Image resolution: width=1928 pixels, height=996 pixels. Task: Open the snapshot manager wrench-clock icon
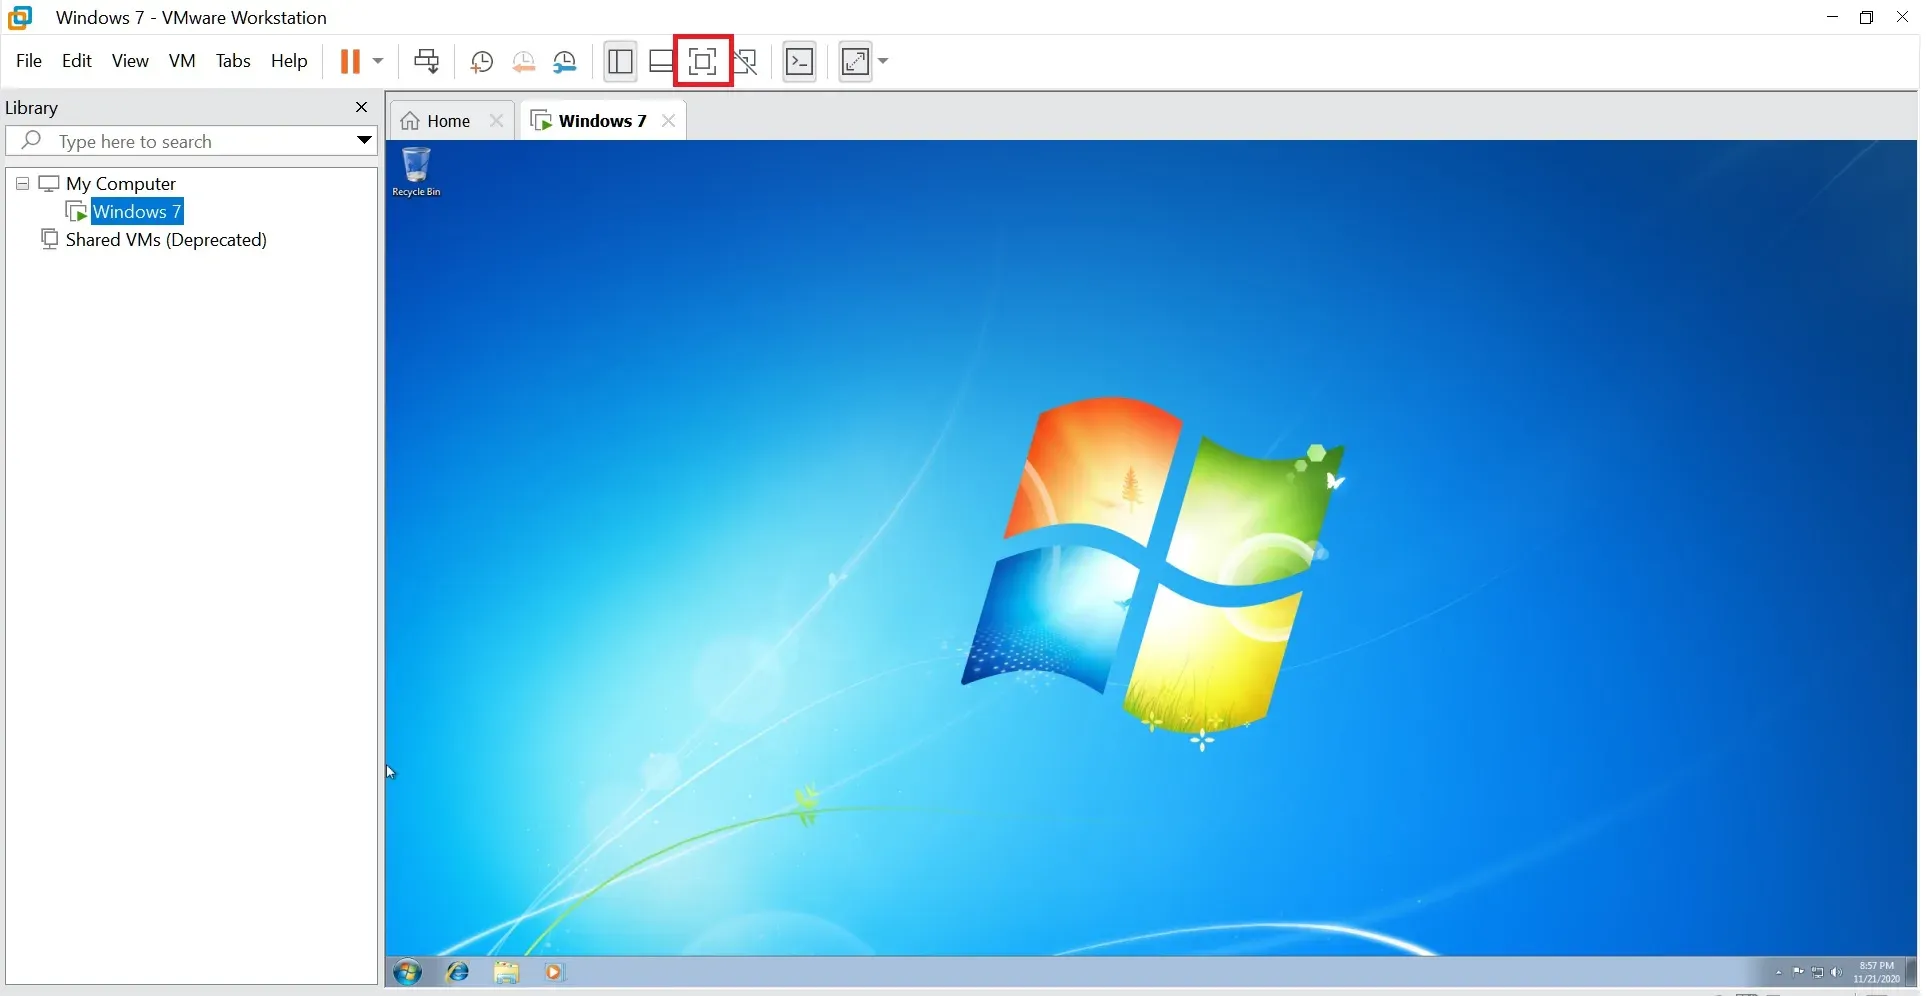[565, 62]
